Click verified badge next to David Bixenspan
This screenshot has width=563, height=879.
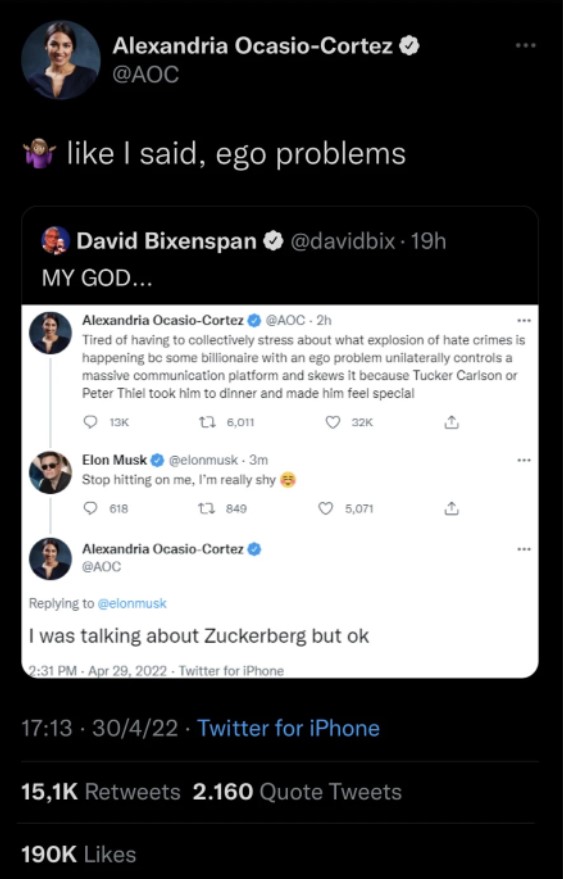click(x=273, y=242)
